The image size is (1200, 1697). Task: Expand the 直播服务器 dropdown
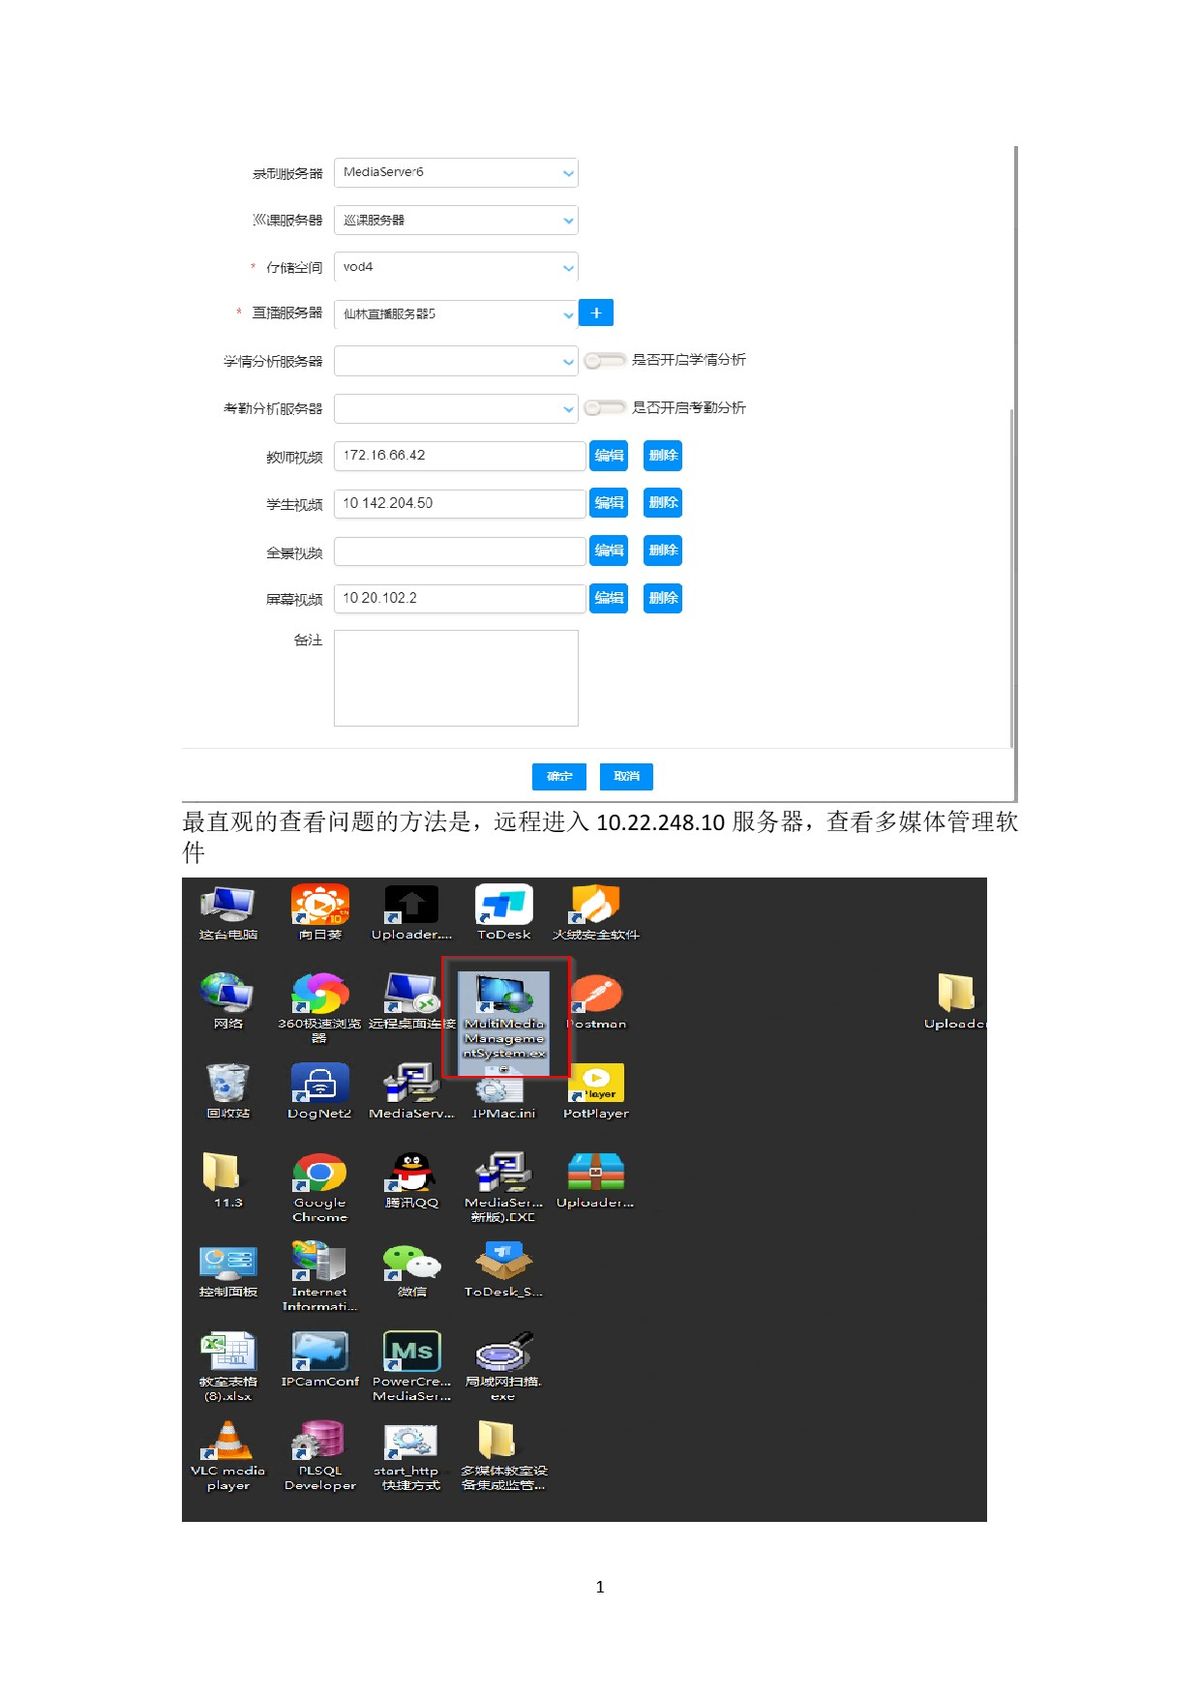(x=456, y=314)
